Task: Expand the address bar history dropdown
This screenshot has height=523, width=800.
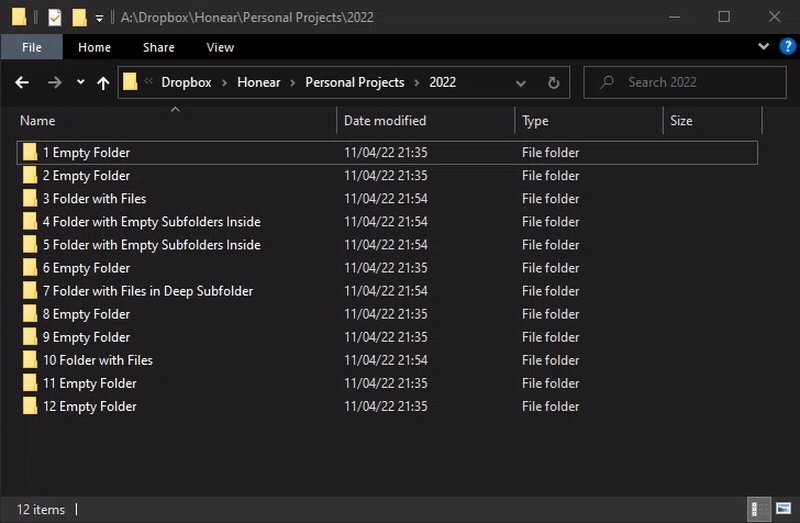Action: coord(520,83)
